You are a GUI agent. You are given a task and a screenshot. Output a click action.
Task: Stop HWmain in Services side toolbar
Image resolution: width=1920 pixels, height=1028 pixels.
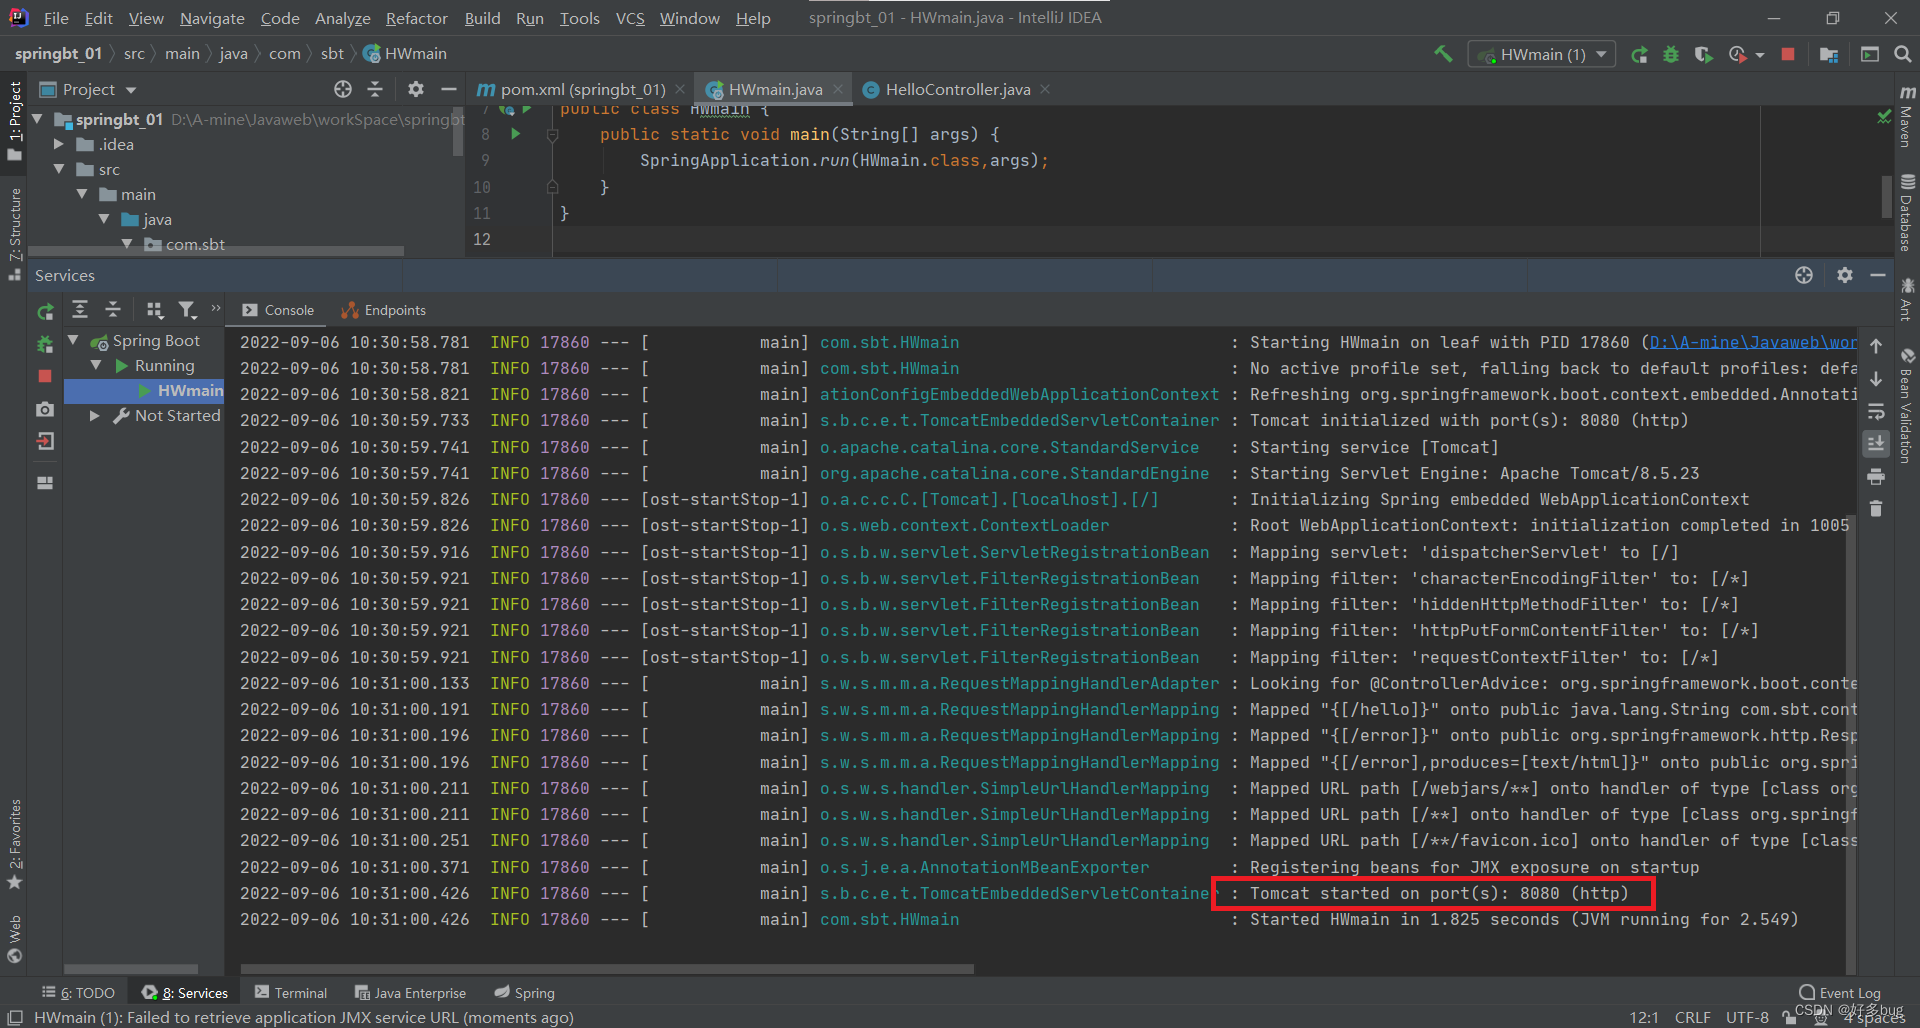tap(45, 376)
